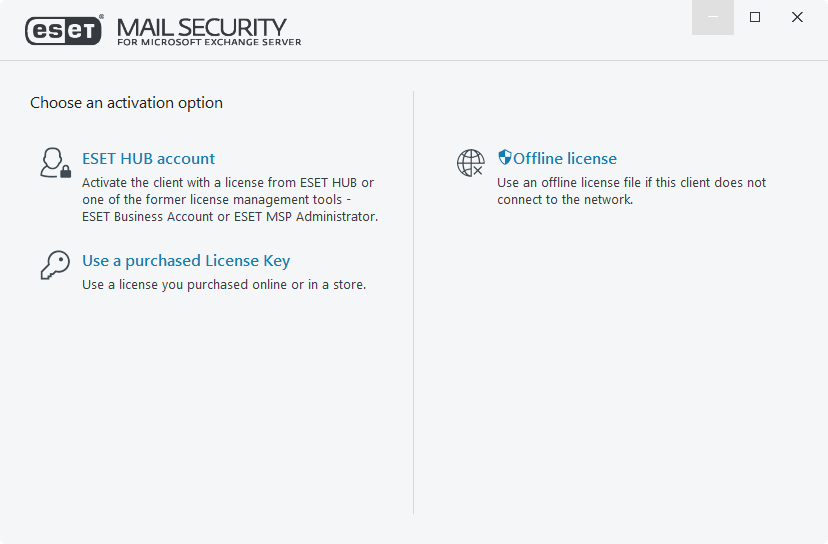Screen dimensions: 828x544
Task: Click the key icon for License Key
Action: point(54,264)
